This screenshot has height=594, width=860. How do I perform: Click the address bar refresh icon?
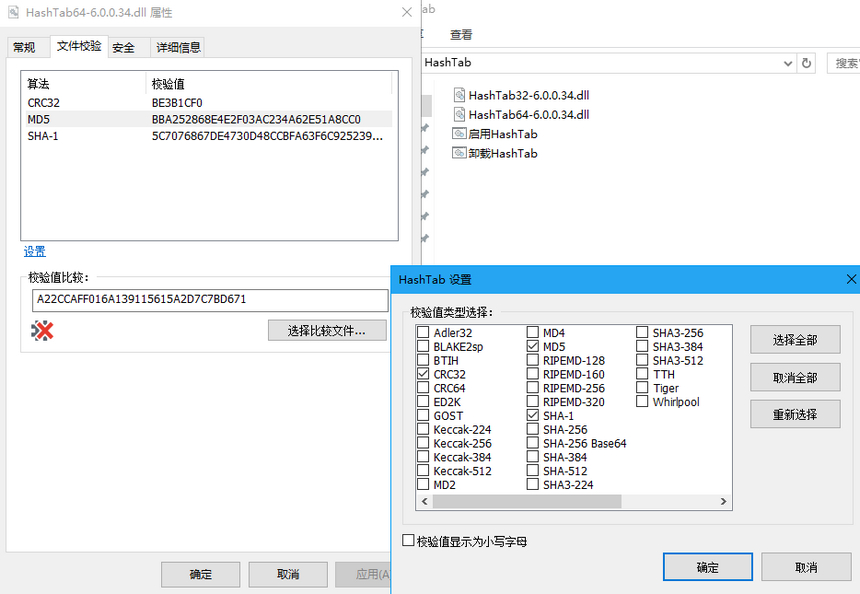coord(808,62)
